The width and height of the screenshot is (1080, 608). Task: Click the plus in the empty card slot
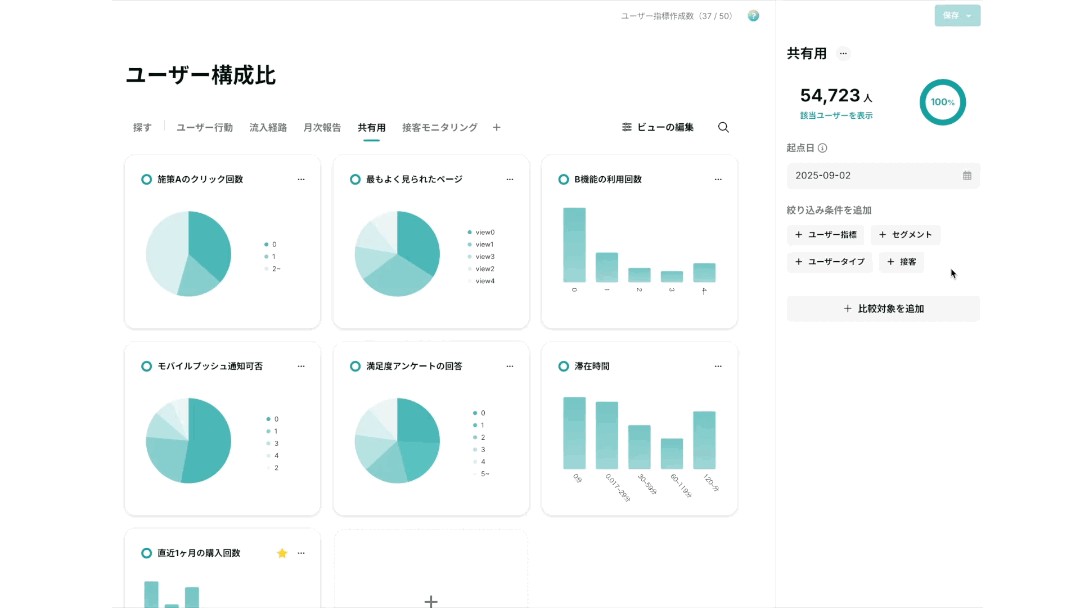tap(430, 601)
